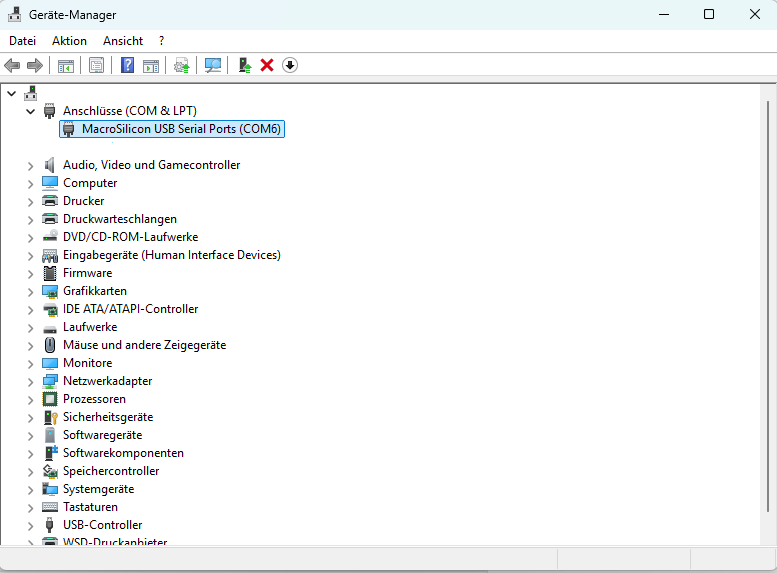The height and width of the screenshot is (573, 777).
Task: Click the blue Help question mark toolbar icon
Action: [x=127, y=65]
